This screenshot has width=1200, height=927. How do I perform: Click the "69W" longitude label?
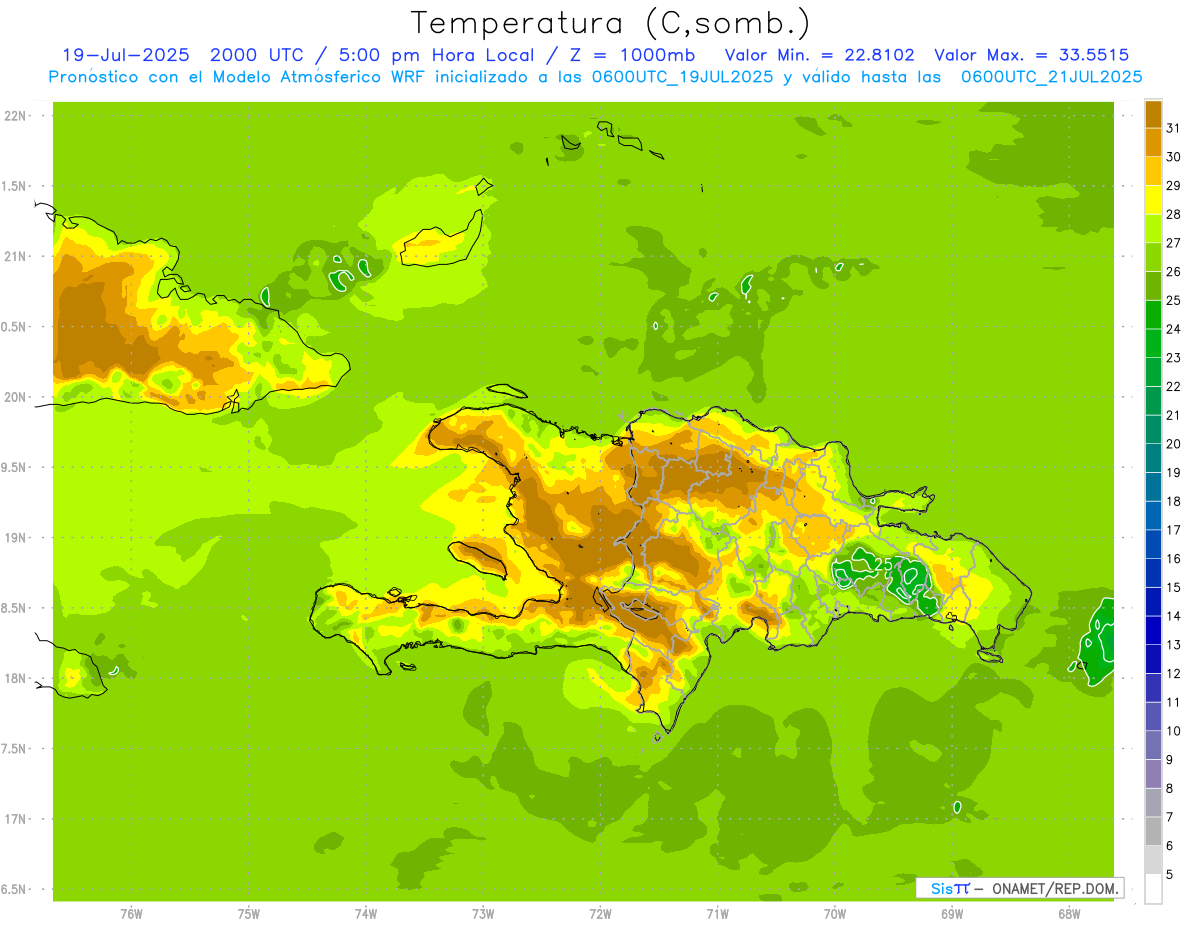tap(952, 914)
